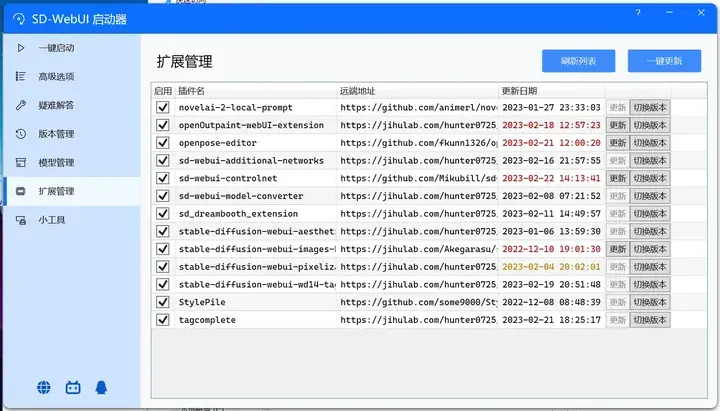
Task: Disable sd-webui-controlnet checkbox
Action: [163, 178]
